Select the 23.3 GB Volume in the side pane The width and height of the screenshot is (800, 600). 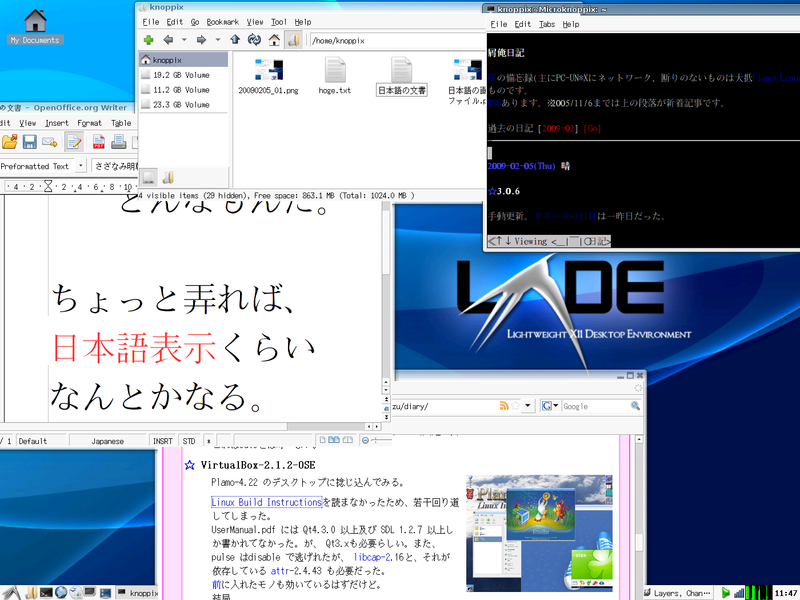point(184,105)
